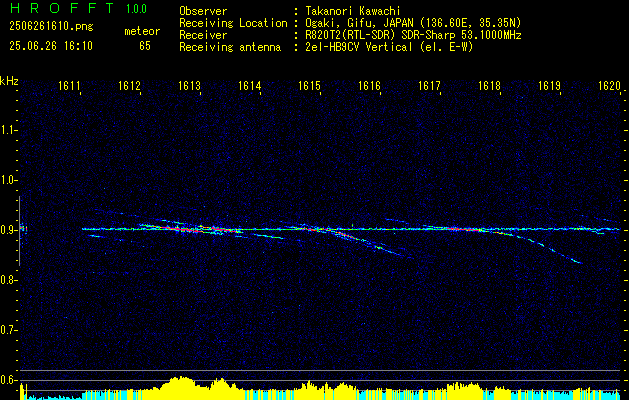Click the 1620 time axis marker

point(609,85)
